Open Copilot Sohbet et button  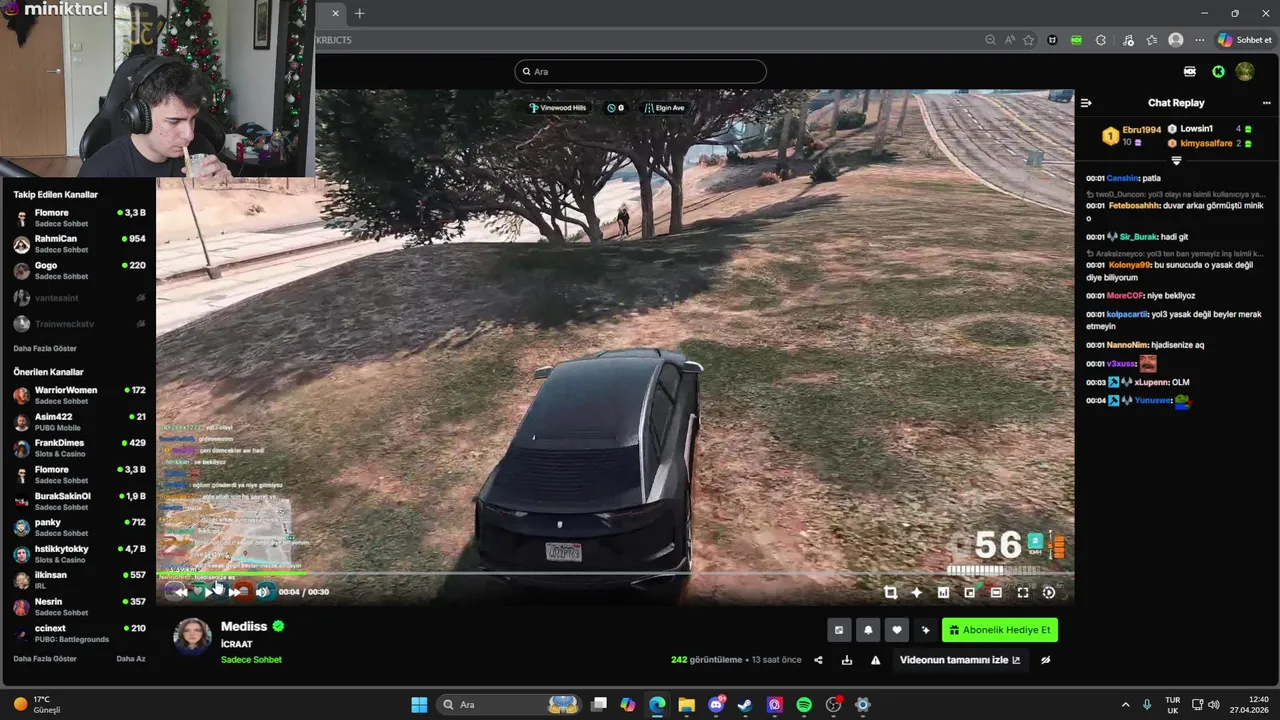tap(1244, 40)
